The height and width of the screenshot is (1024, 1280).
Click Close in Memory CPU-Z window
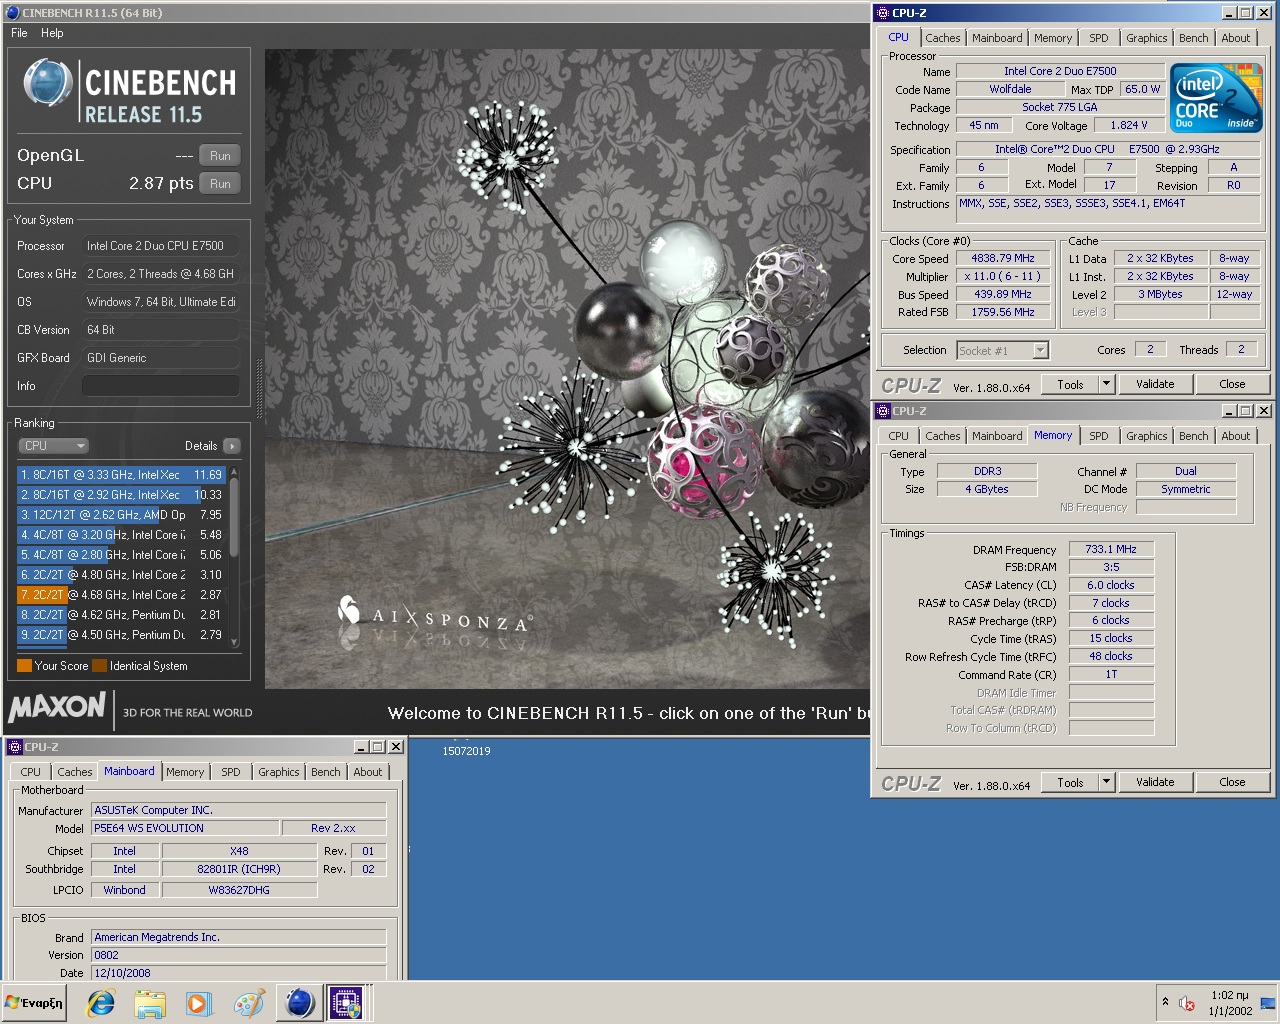[1232, 782]
